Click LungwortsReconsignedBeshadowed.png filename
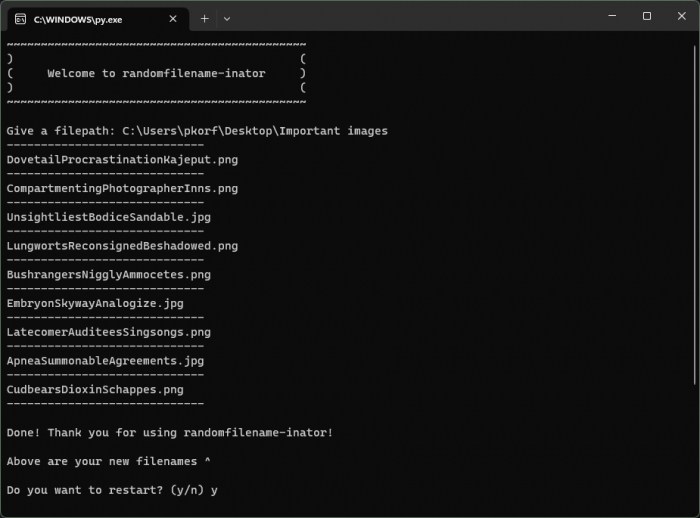Image resolution: width=700 pixels, height=518 pixels. click(x=122, y=246)
